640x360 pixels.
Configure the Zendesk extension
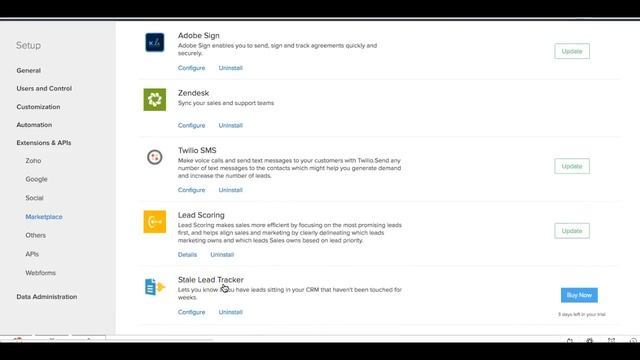(x=191, y=125)
